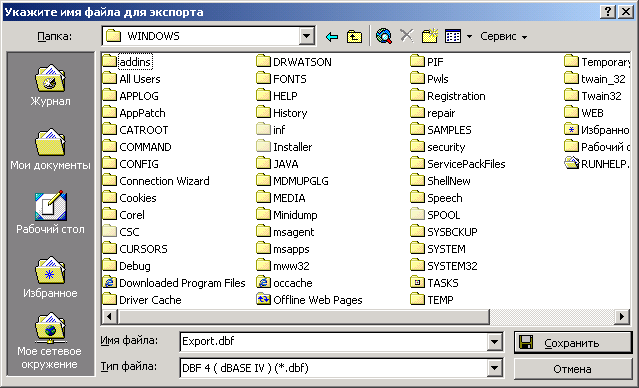Select the Избранное folder in the list

pos(597,130)
